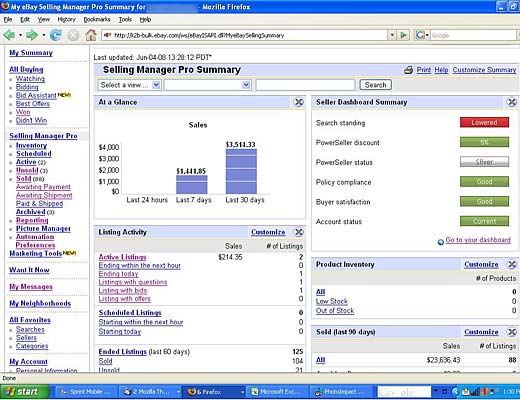Click the search text field beside Search button
520x400 pixels.
[305, 85]
